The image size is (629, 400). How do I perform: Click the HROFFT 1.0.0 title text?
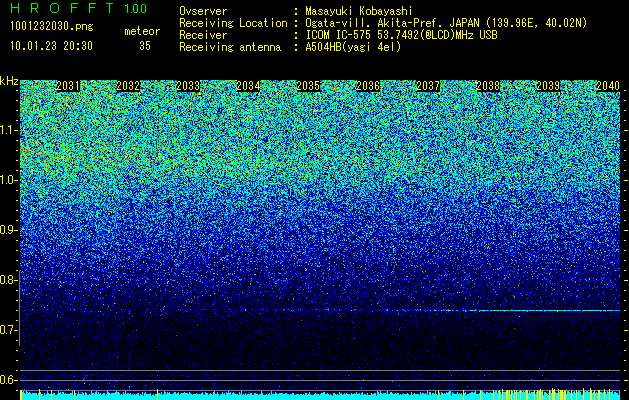click(79, 8)
